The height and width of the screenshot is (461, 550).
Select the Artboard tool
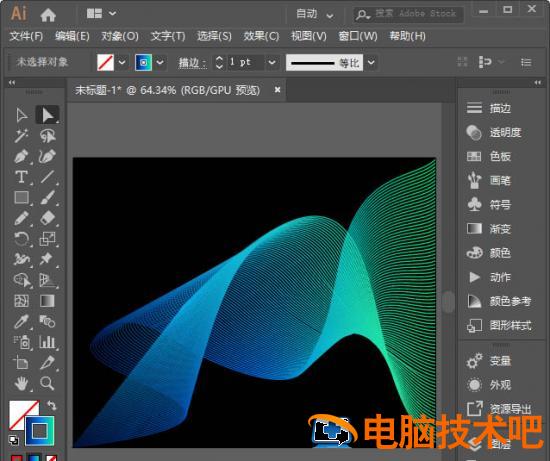21,363
